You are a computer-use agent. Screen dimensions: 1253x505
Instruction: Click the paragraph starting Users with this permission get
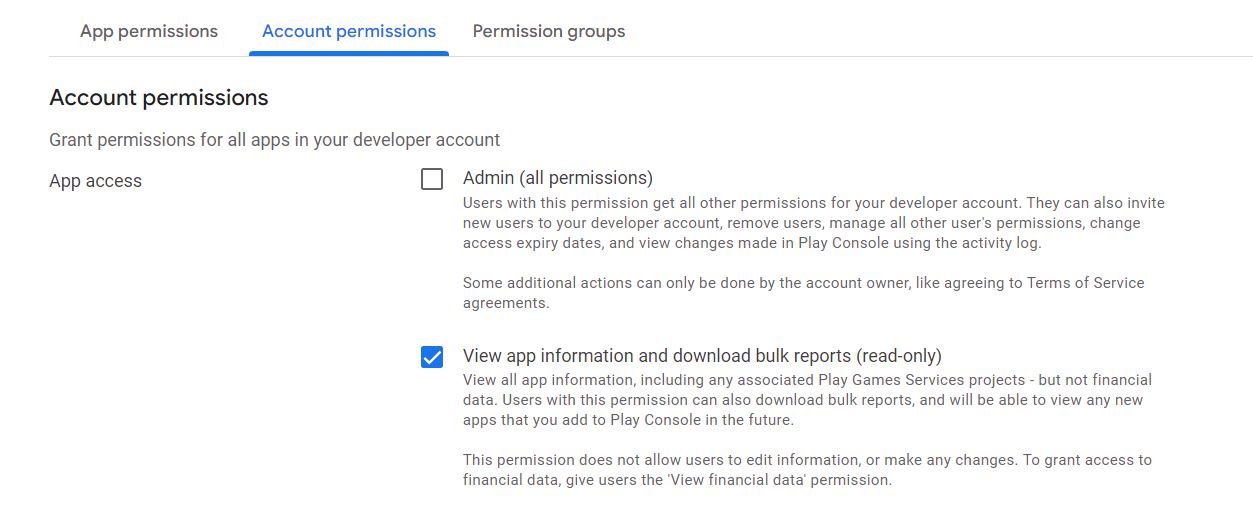pyautogui.click(x=814, y=223)
